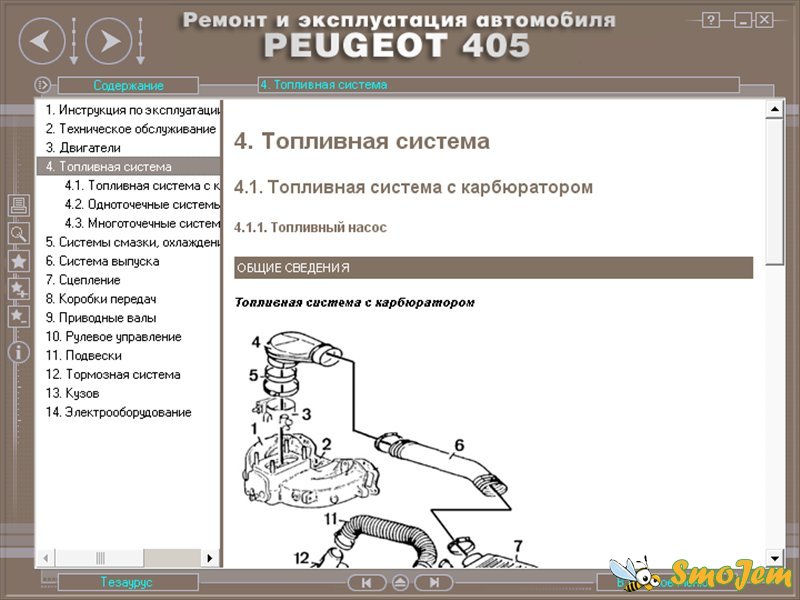The image size is (800, 600).
Task: Select 1. Инструкция по эксплуатации
Action: coord(133,110)
